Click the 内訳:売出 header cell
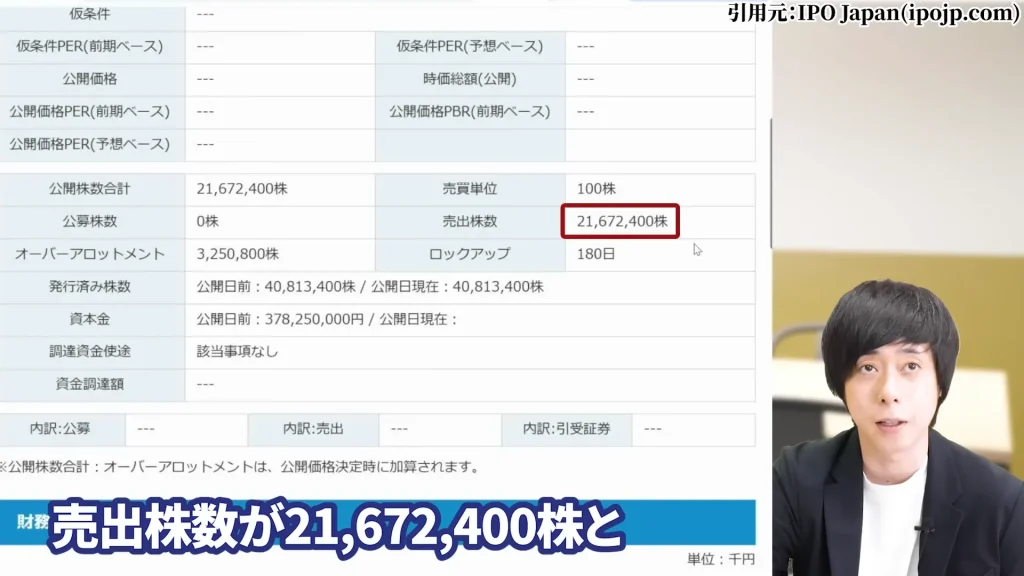This screenshot has height=576, width=1024. 316,429
